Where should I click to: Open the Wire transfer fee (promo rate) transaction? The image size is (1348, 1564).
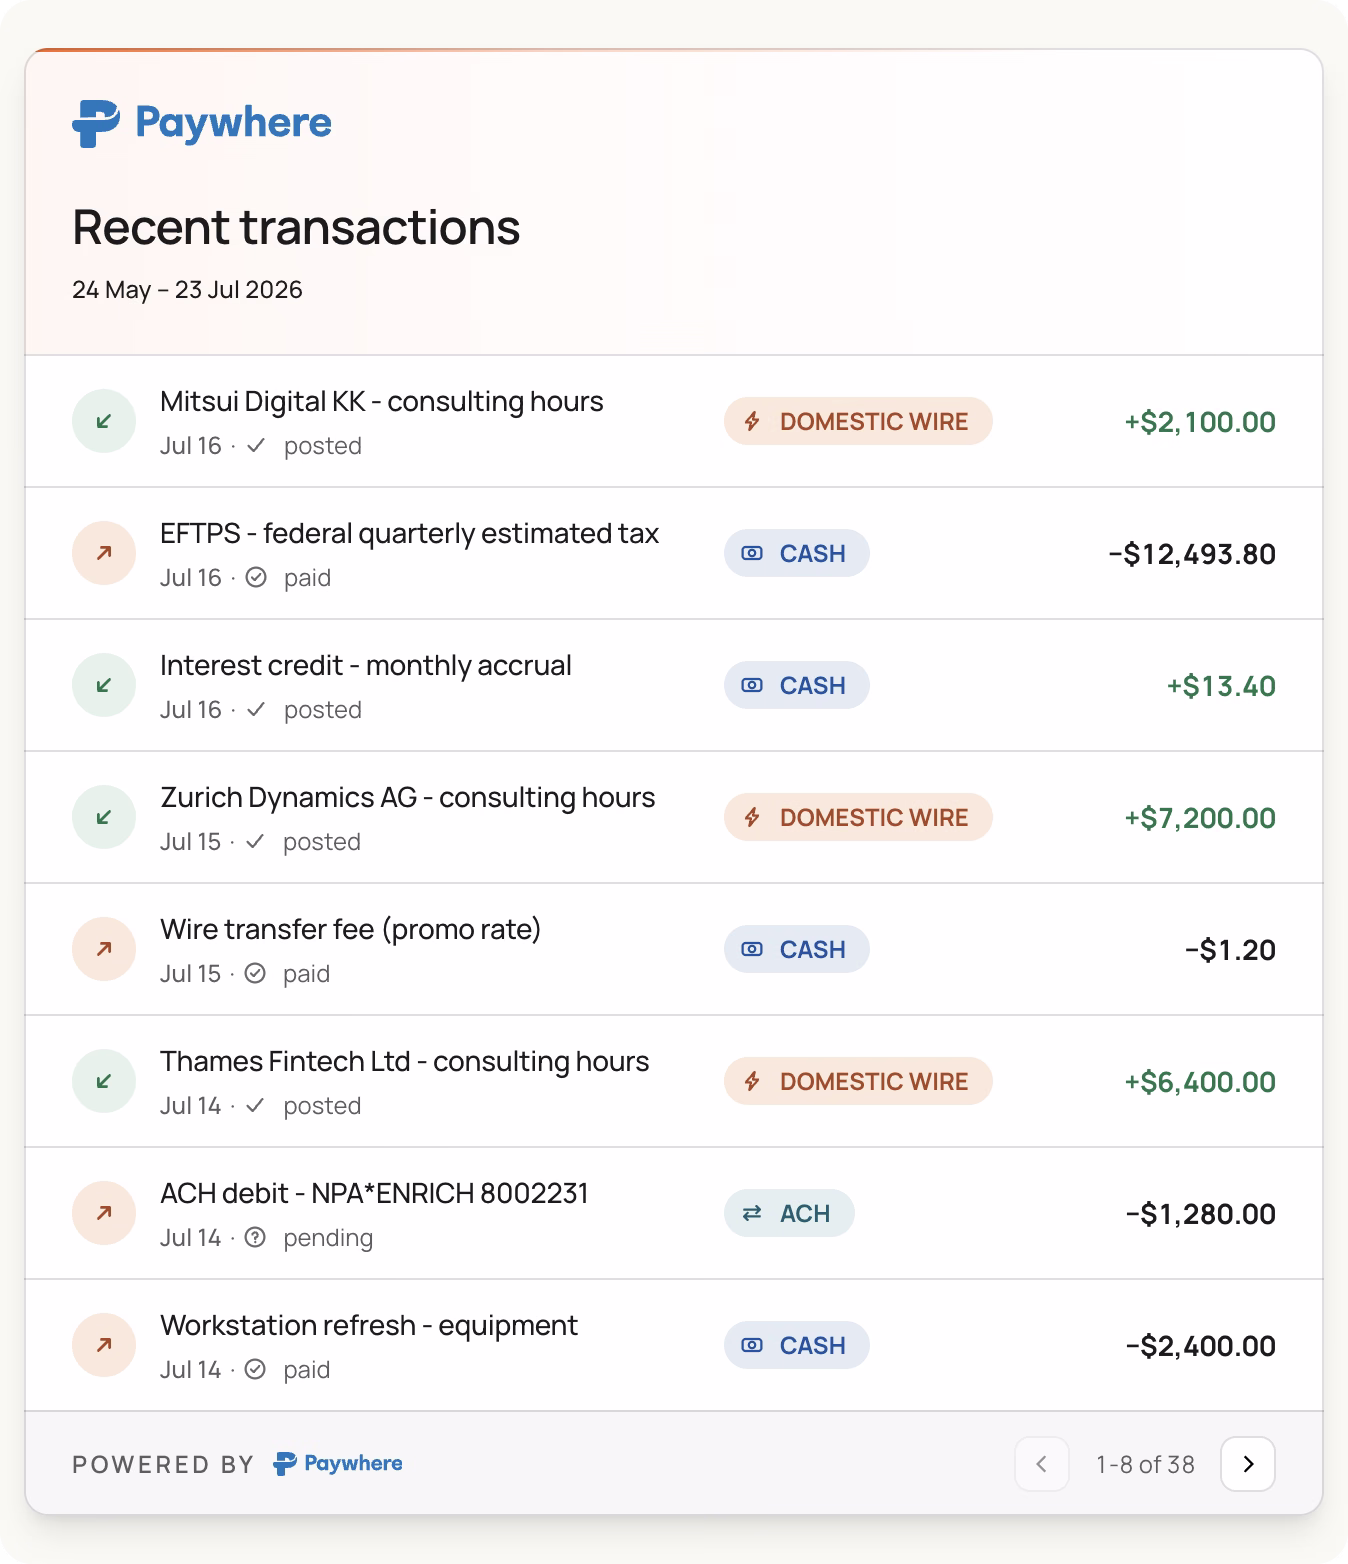(674, 949)
